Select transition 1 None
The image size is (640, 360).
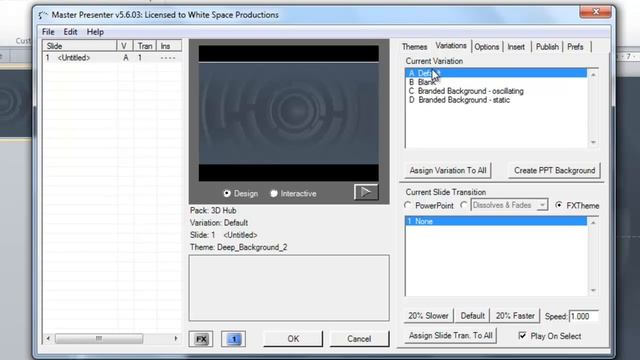pyautogui.click(x=496, y=221)
